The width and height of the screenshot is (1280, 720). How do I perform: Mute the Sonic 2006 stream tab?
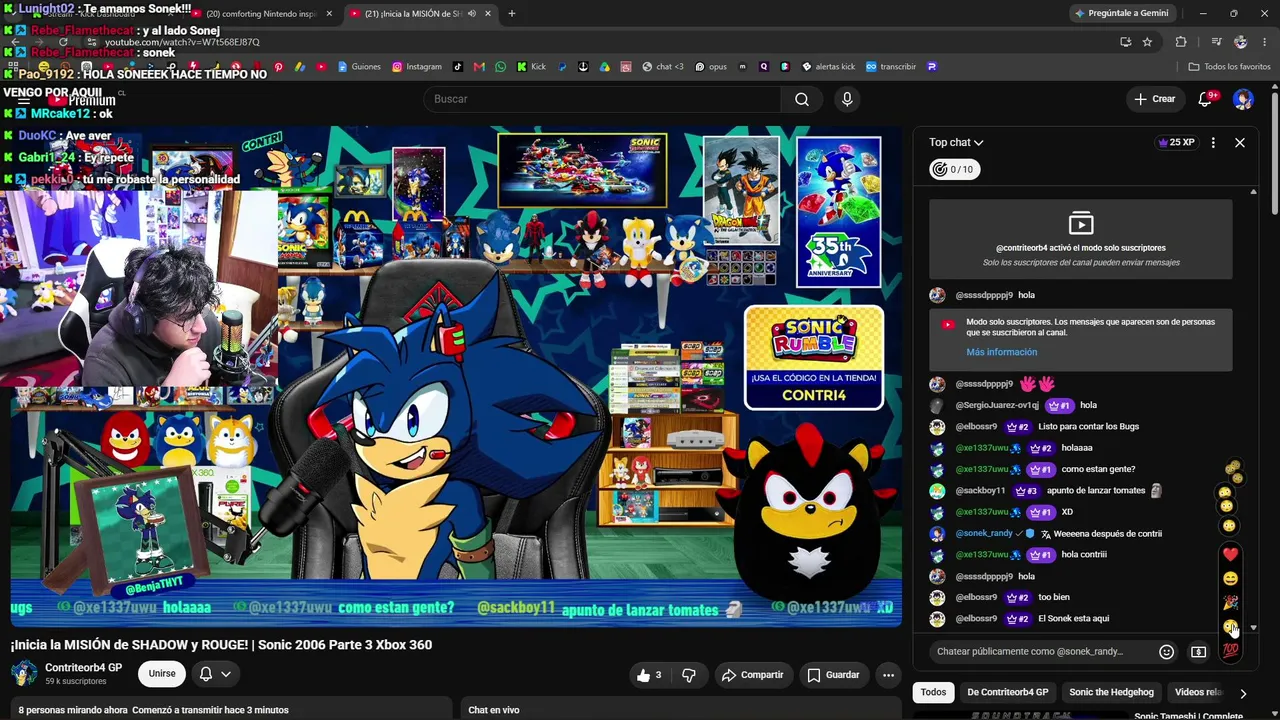[x=472, y=13]
